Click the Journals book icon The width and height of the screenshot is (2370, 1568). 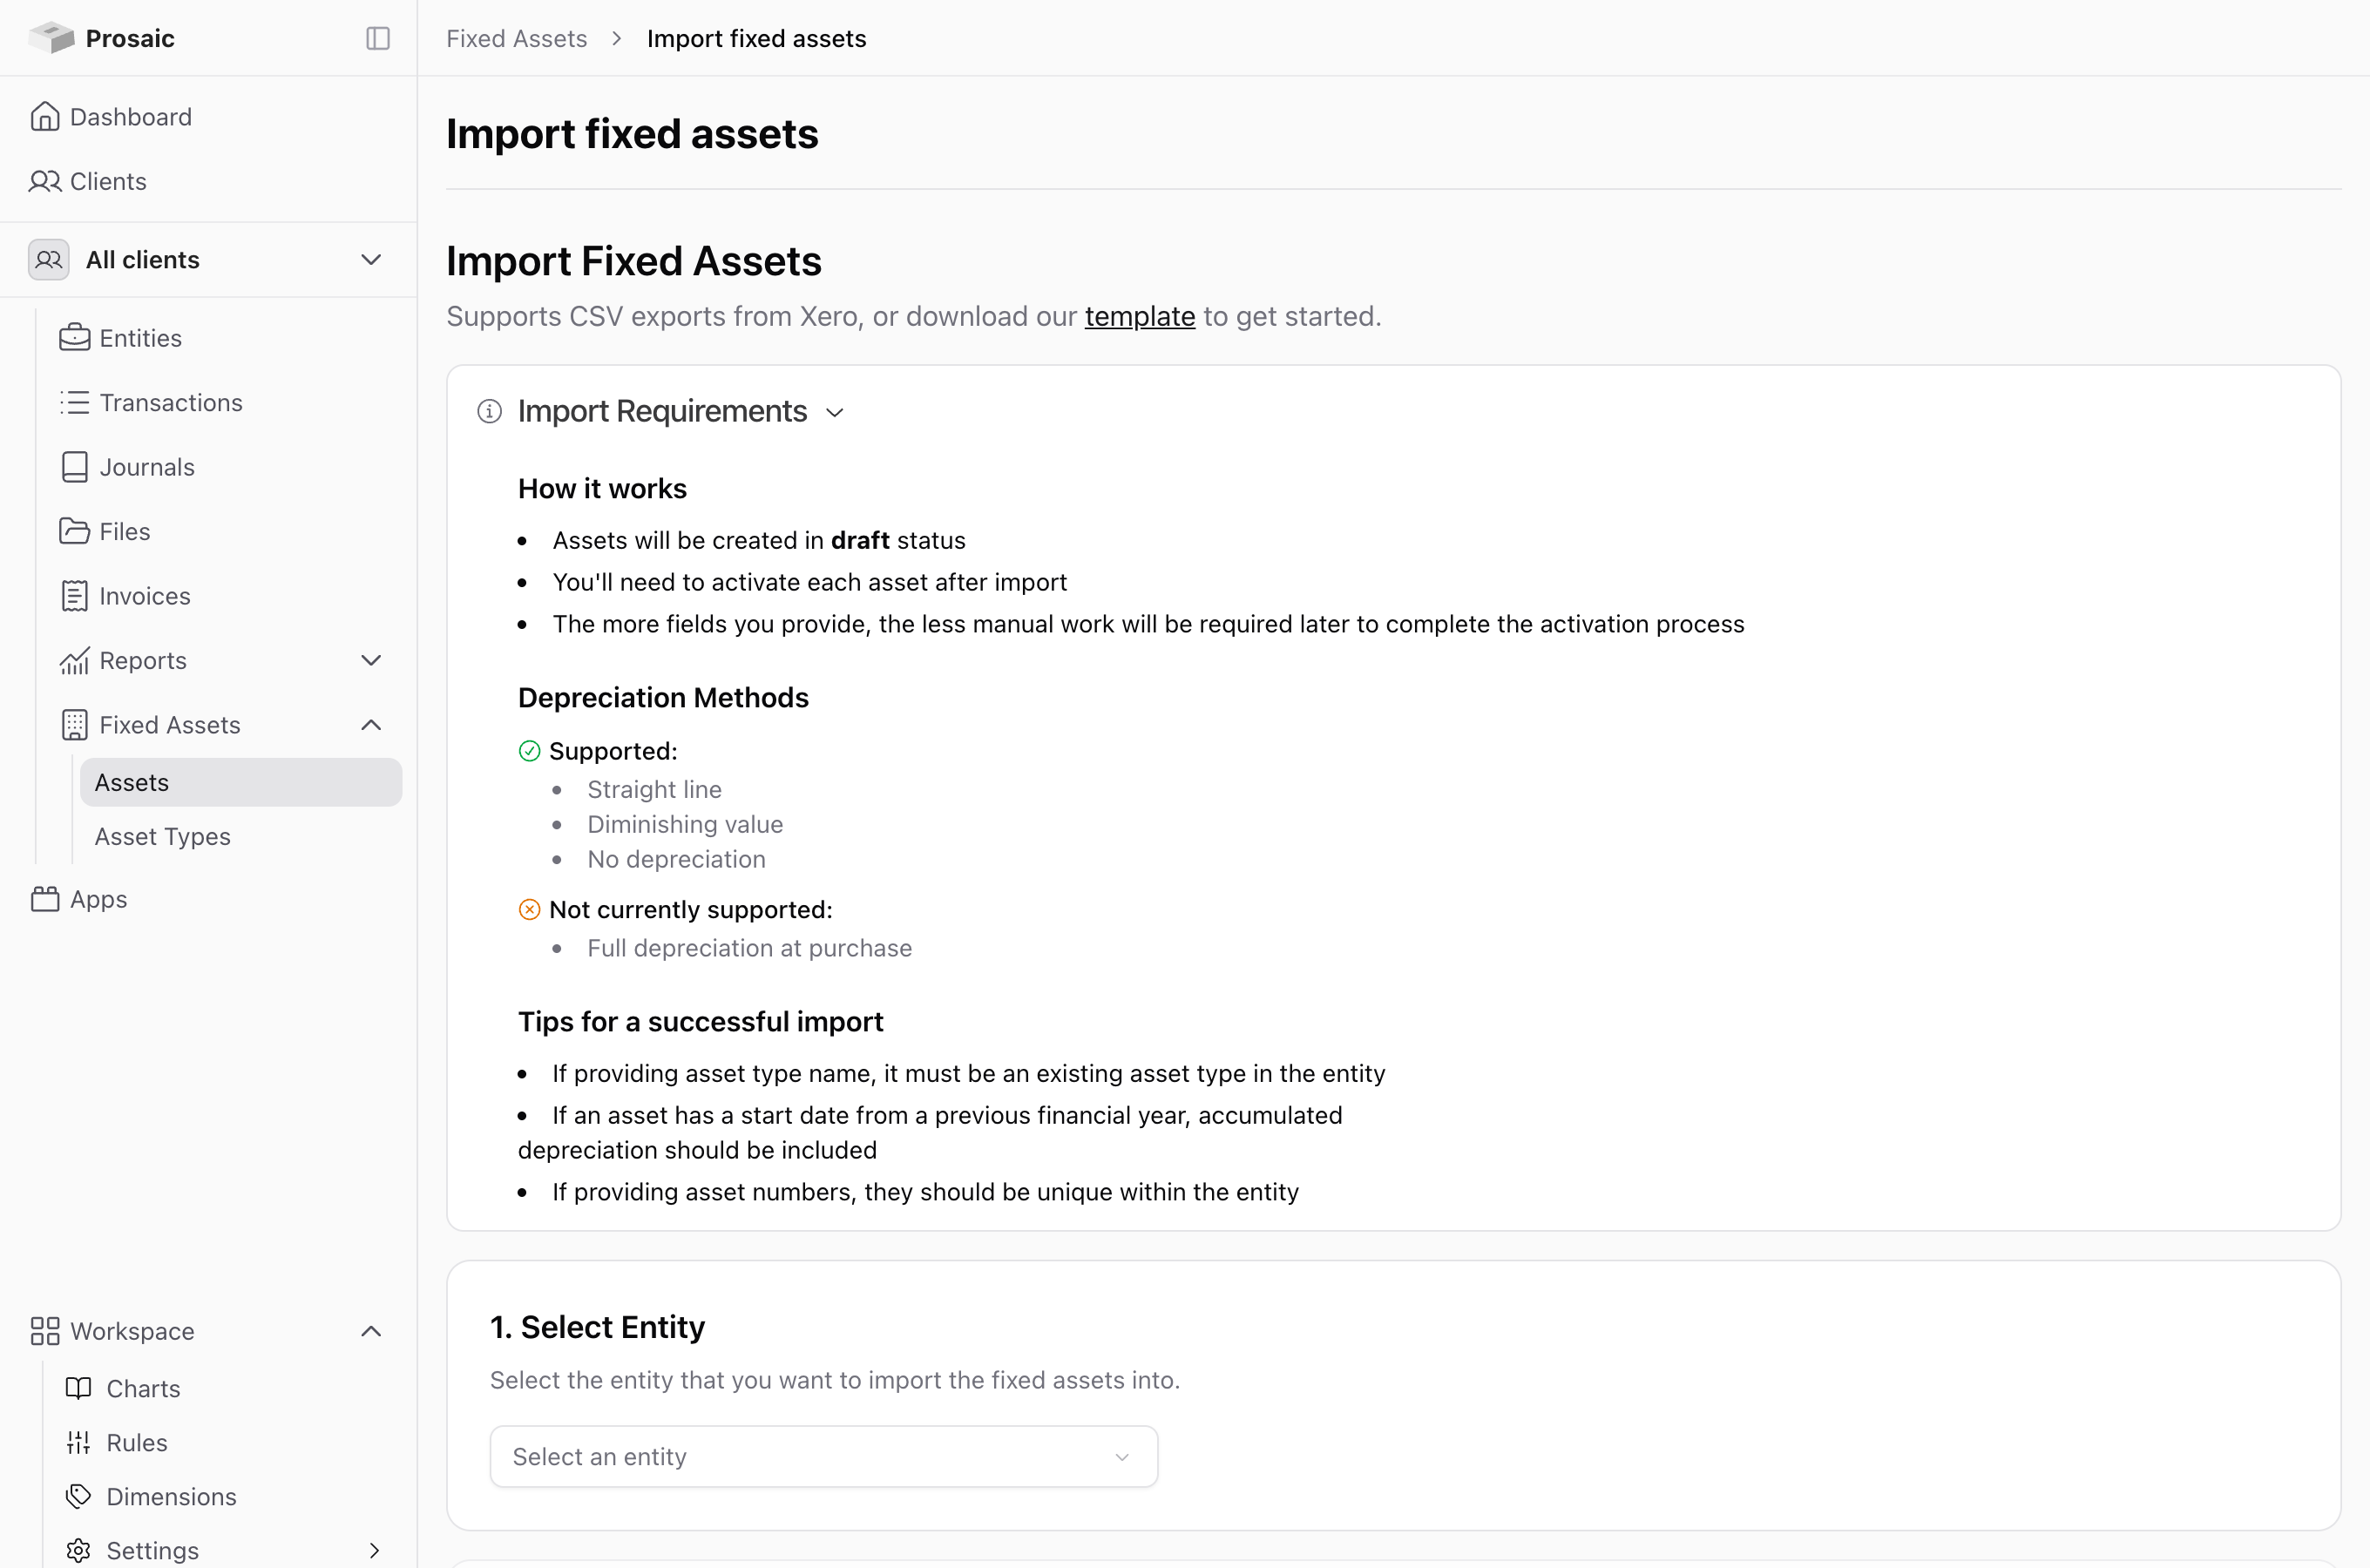pyautogui.click(x=74, y=467)
